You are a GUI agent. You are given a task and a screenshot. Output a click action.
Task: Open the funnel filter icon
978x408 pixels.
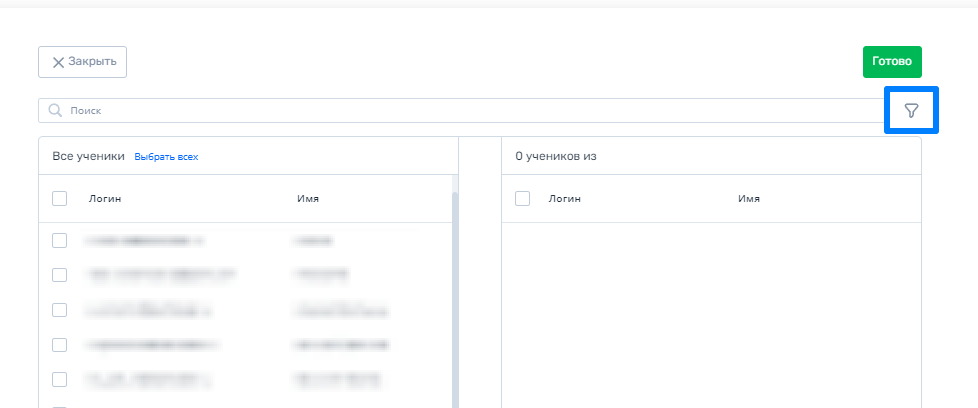coord(911,110)
